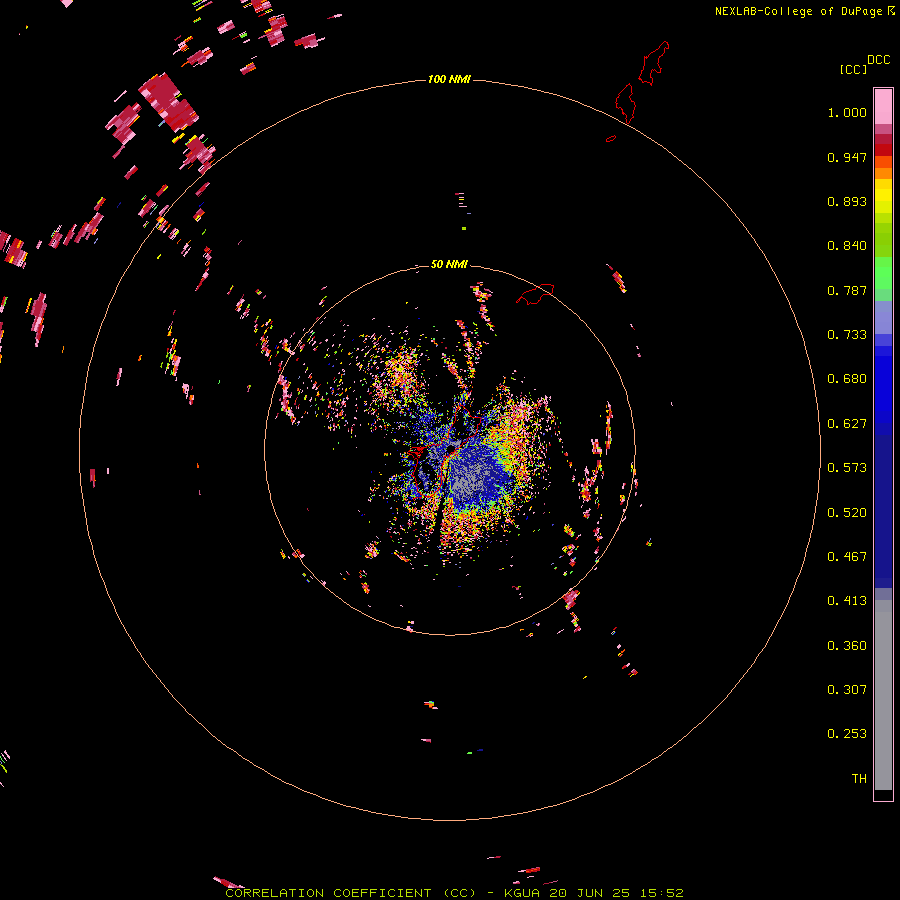The width and height of the screenshot is (900, 900).
Task: Click the 0.307 scale value
Action: 847,690
